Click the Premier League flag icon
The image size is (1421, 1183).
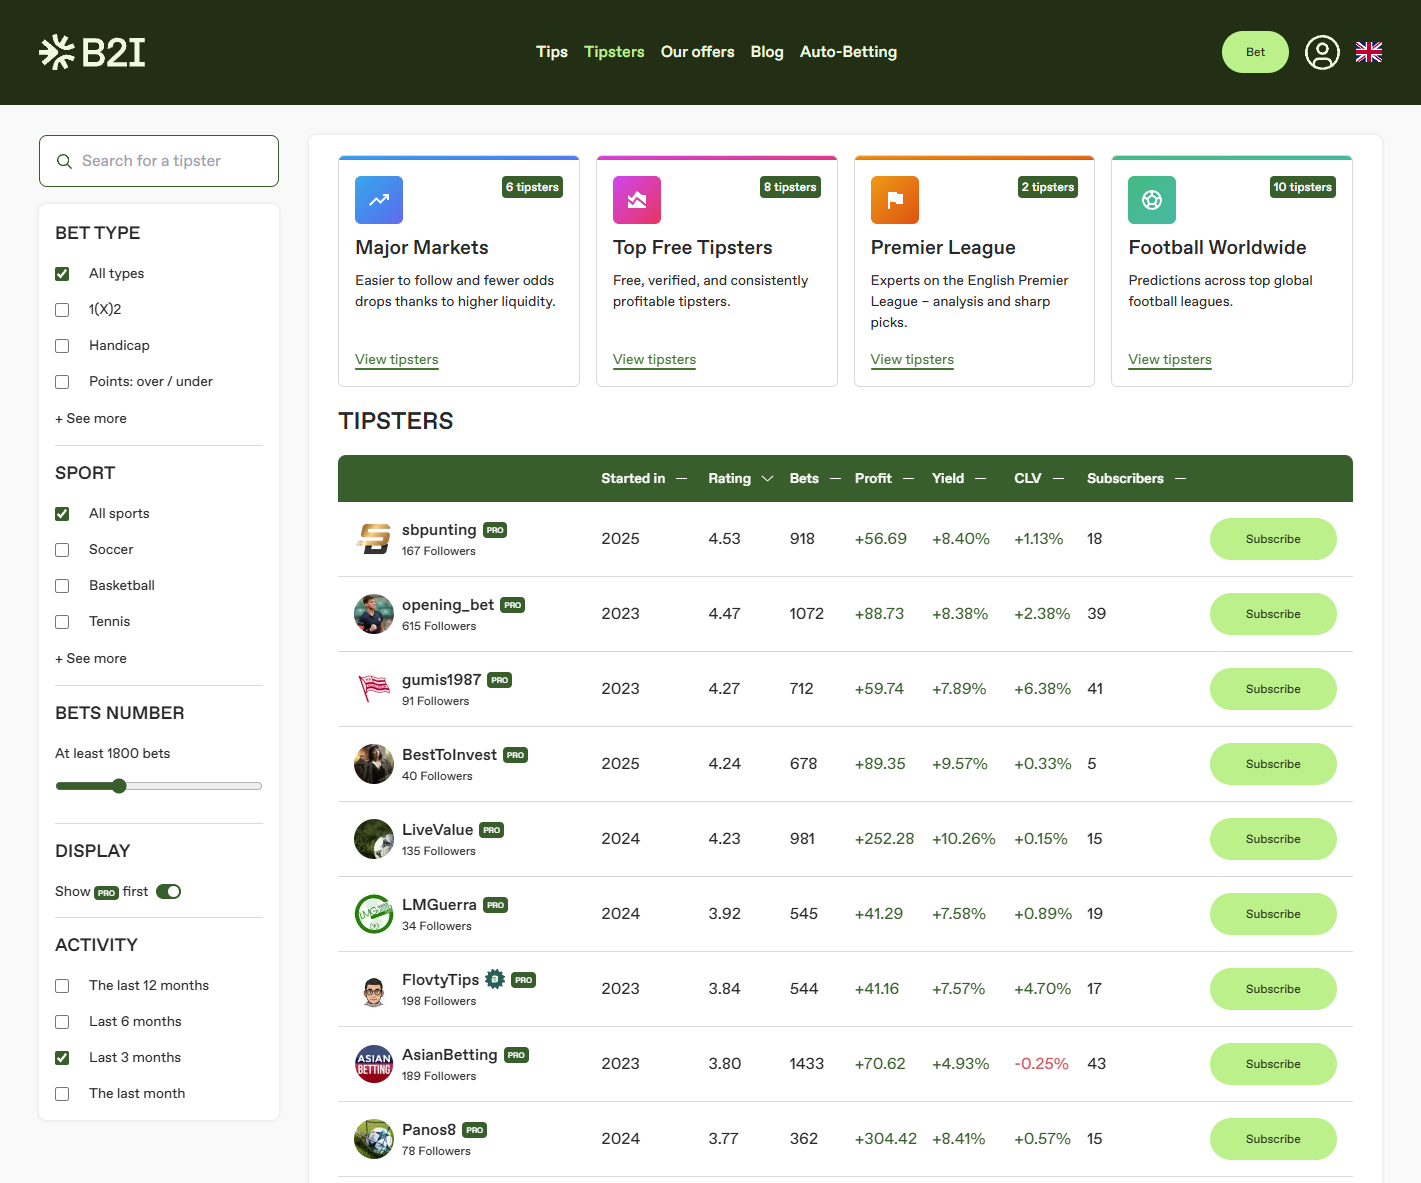(x=895, y=200)
